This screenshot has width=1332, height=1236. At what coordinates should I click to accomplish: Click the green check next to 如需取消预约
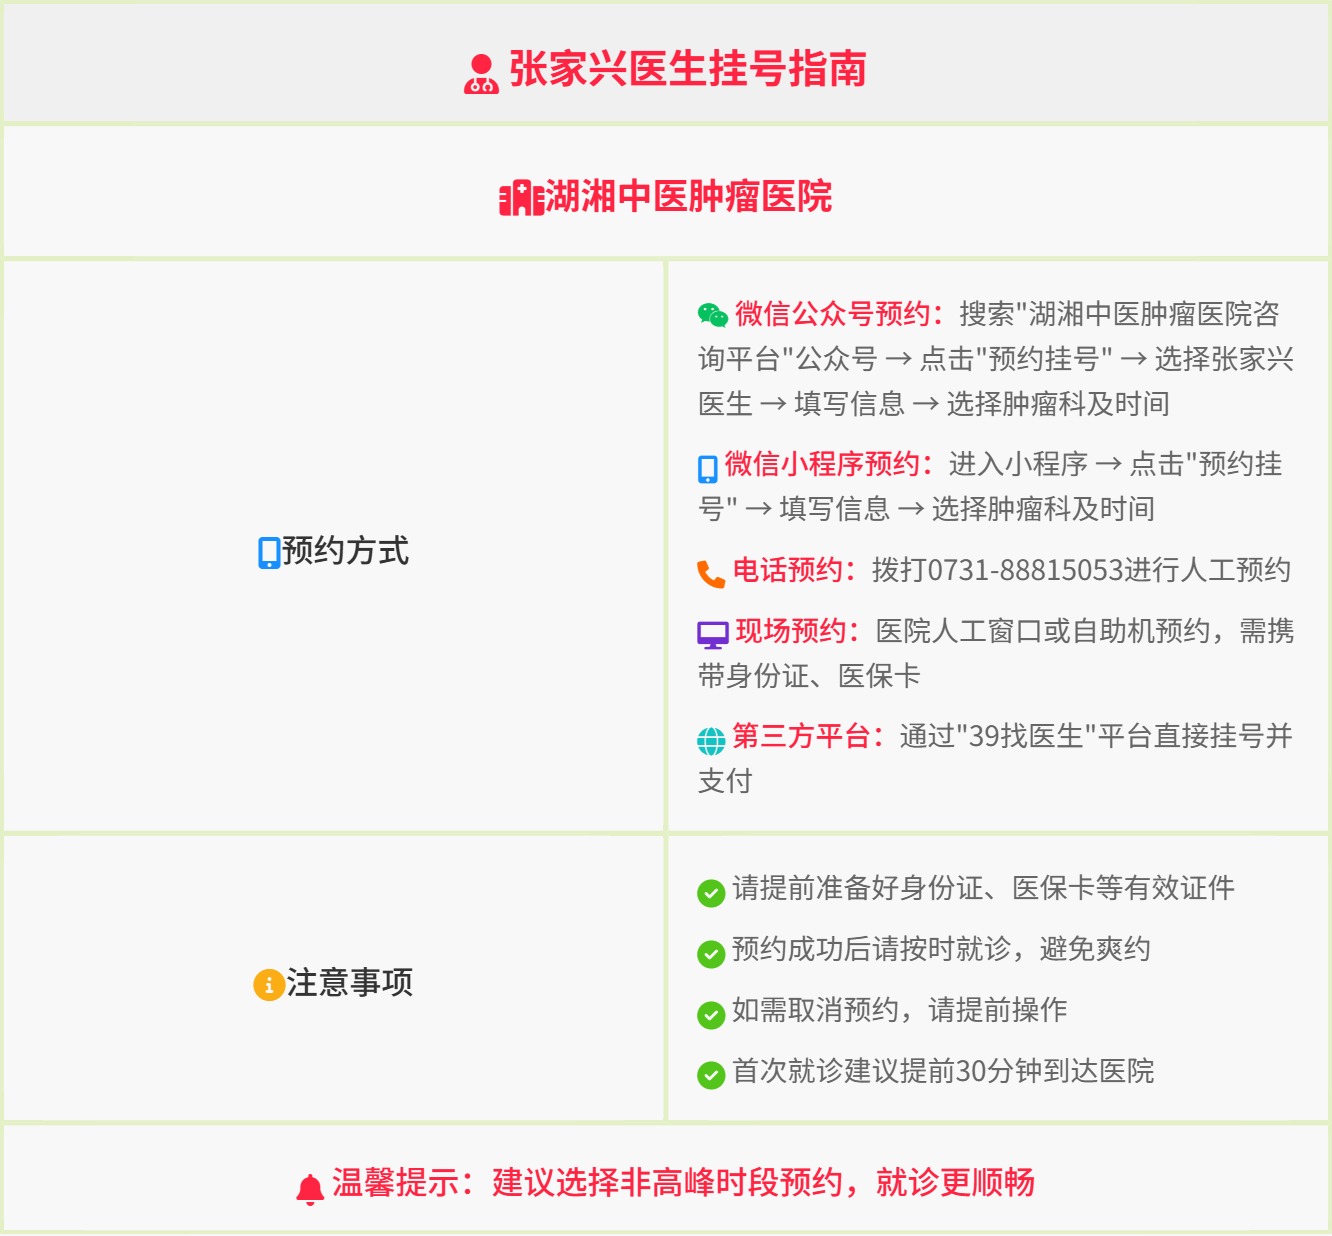tap(711, 1015)
